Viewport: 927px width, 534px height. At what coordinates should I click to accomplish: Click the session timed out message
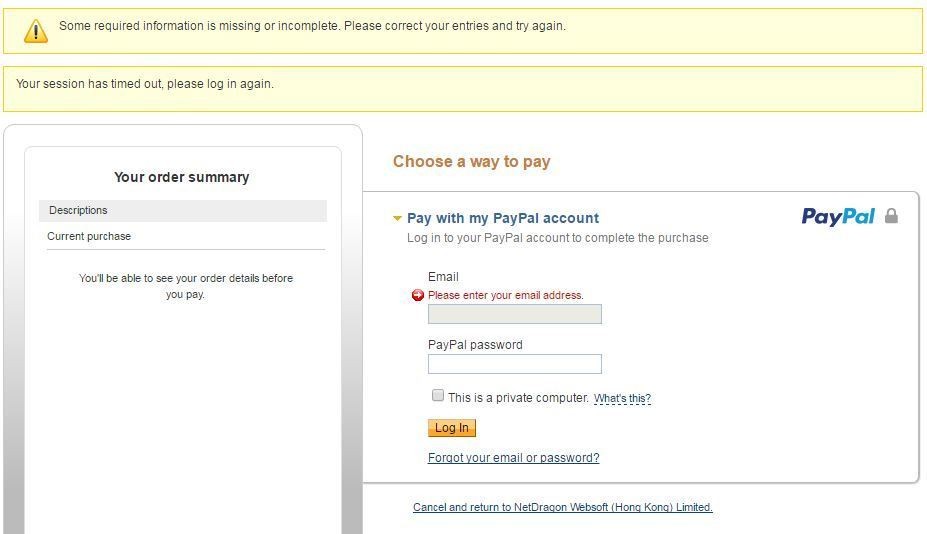click(145, 84)
